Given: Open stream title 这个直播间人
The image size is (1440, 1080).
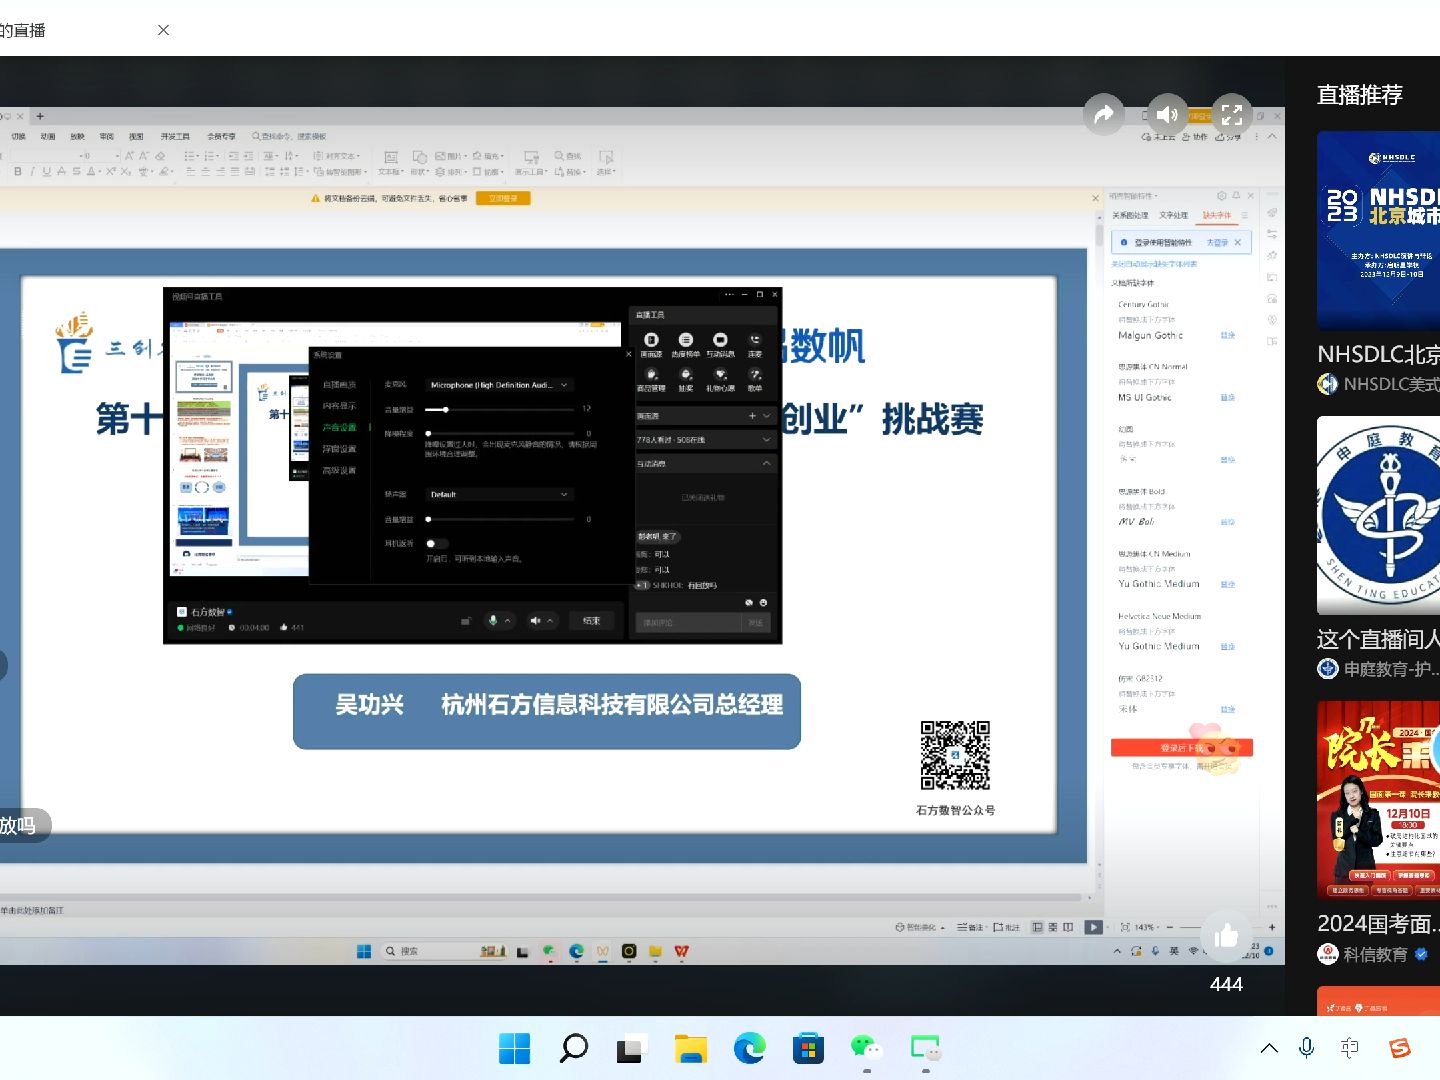Looking at the screenshot, I should point(1378,639).
